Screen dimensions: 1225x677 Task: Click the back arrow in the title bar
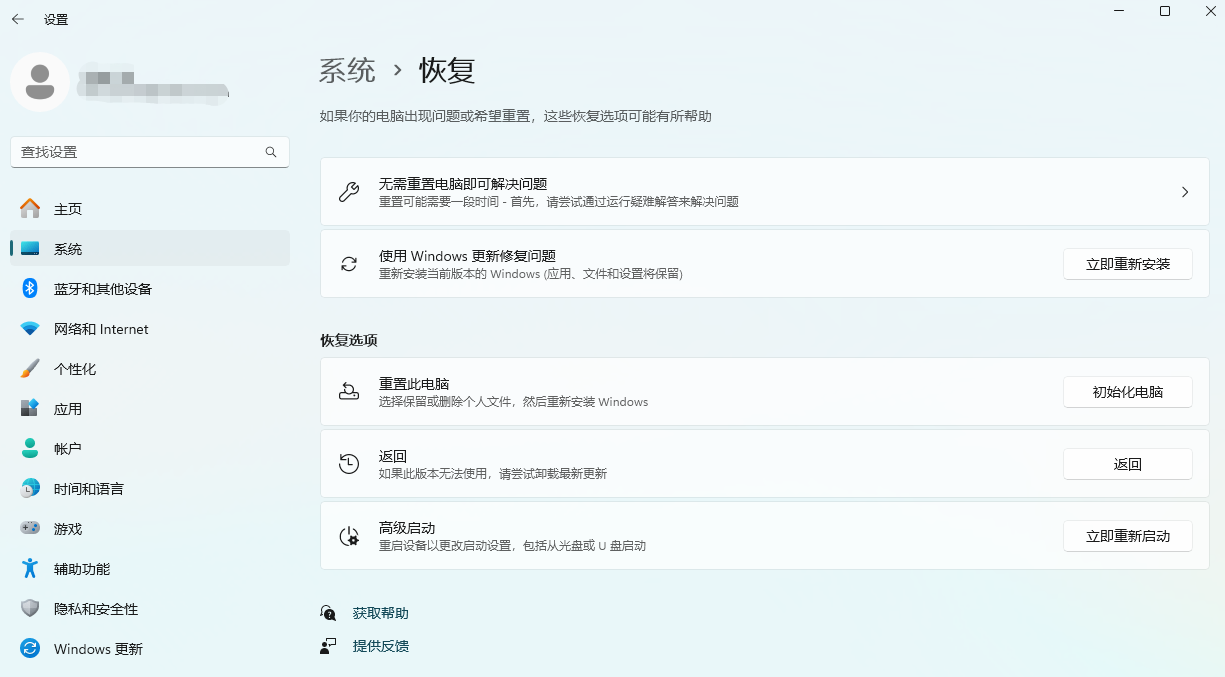coord(18,19)
